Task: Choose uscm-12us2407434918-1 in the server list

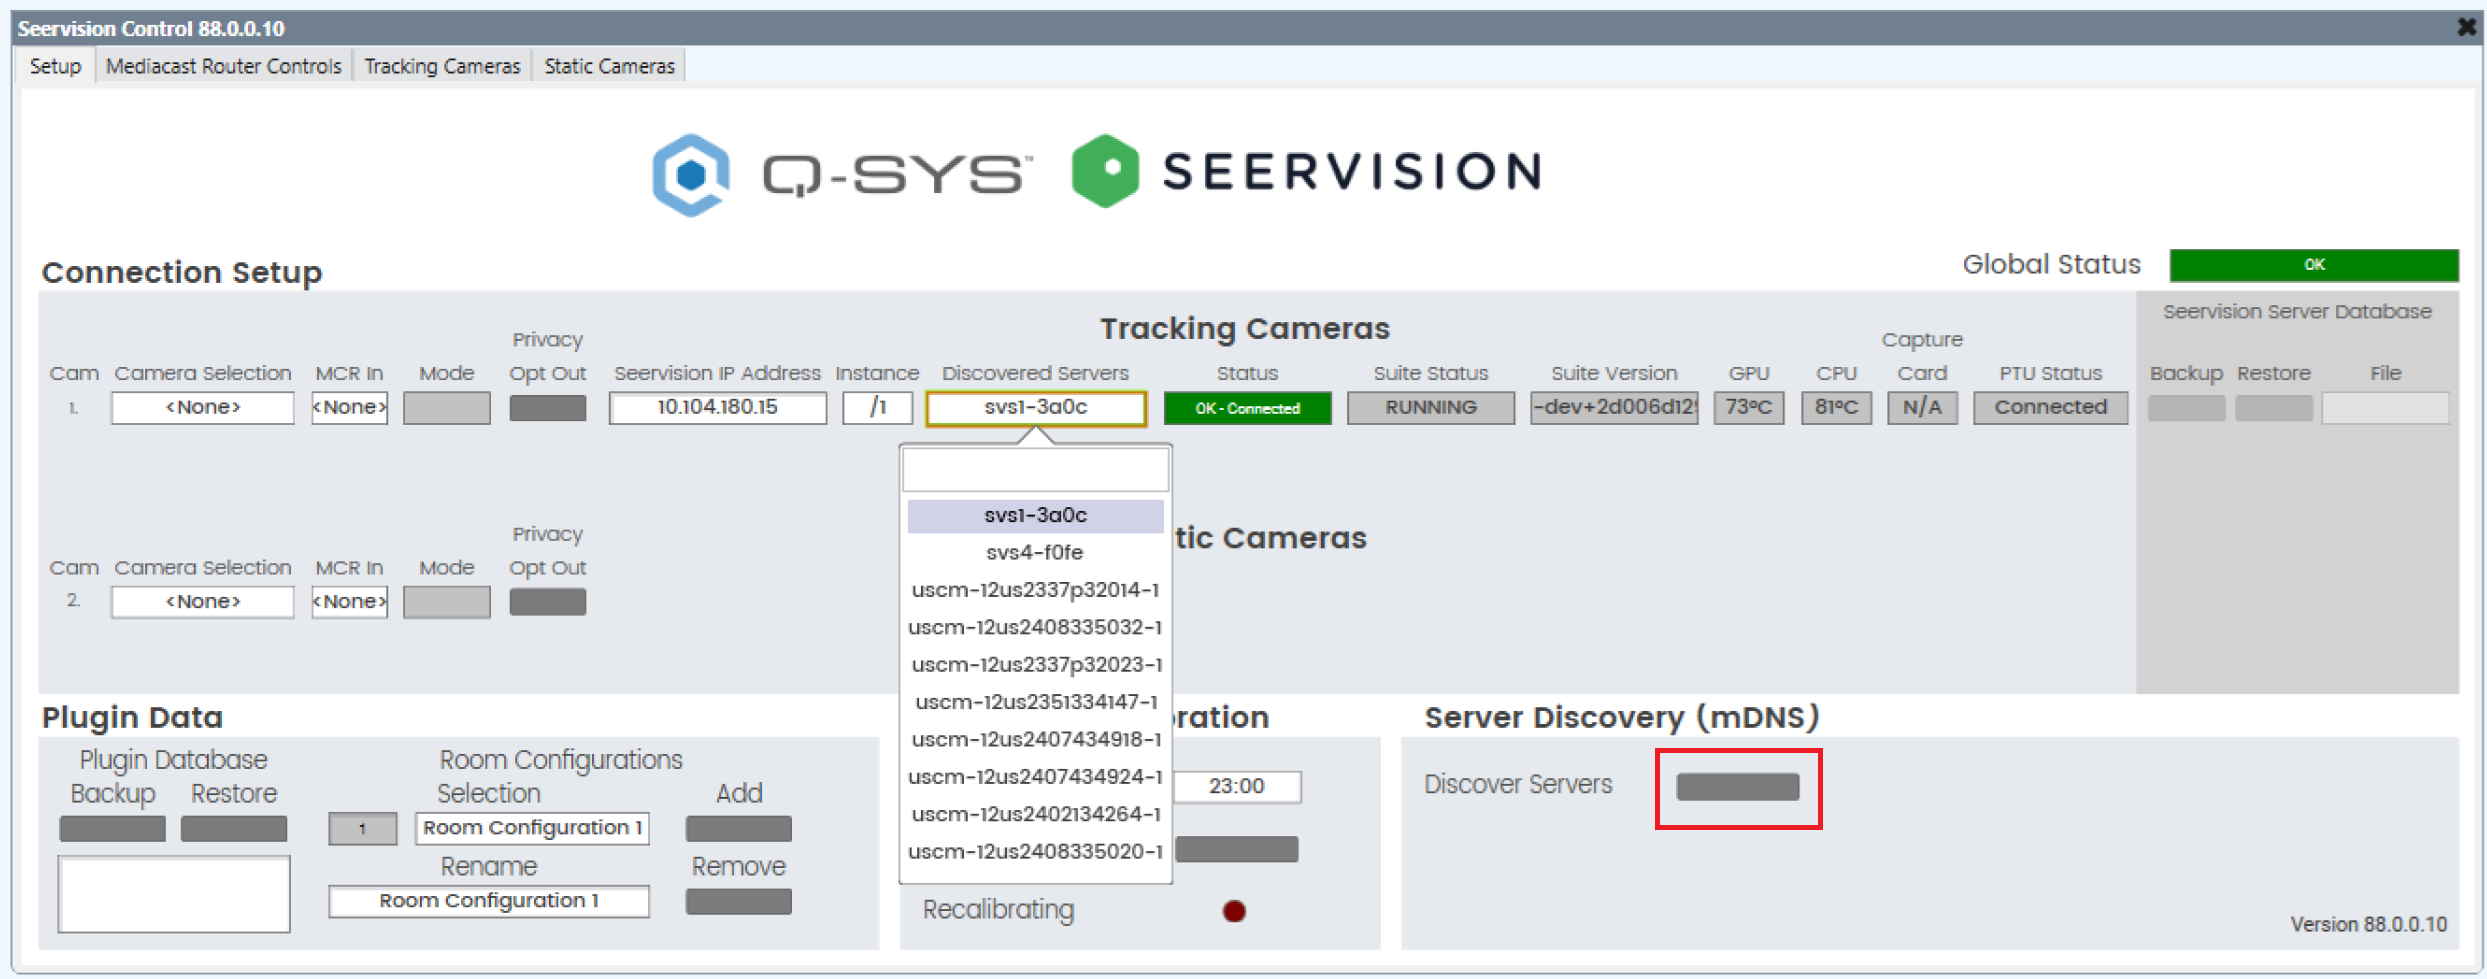Action: 1035,739
